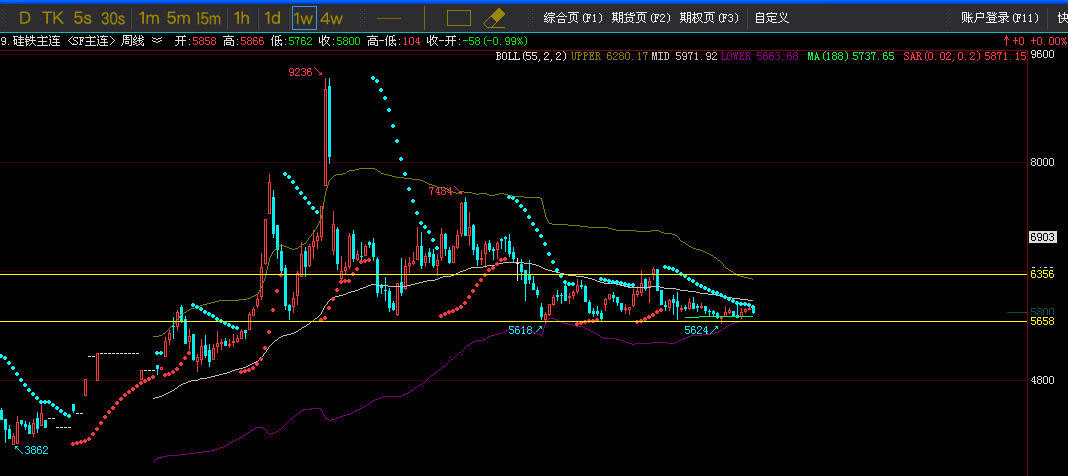Click the 高-低 range value 104
The height and width of the screenshot is (476, 1068).
coord(411,41)
